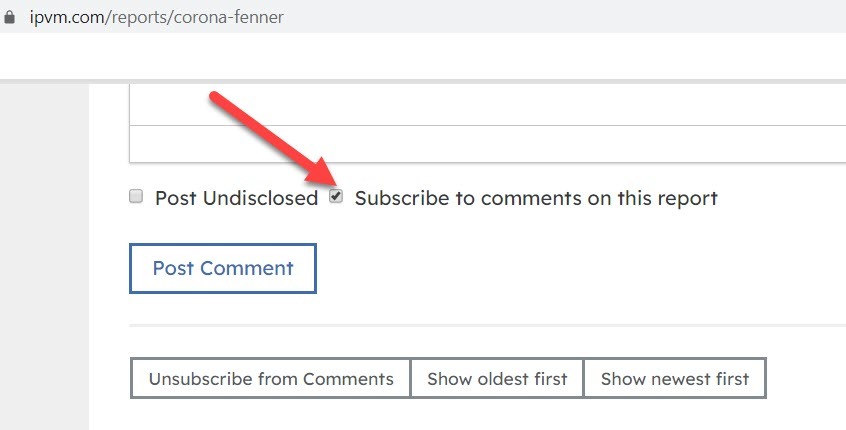Click the red arrow's tail end
This screenshot has height=430, width=846.
215,97
